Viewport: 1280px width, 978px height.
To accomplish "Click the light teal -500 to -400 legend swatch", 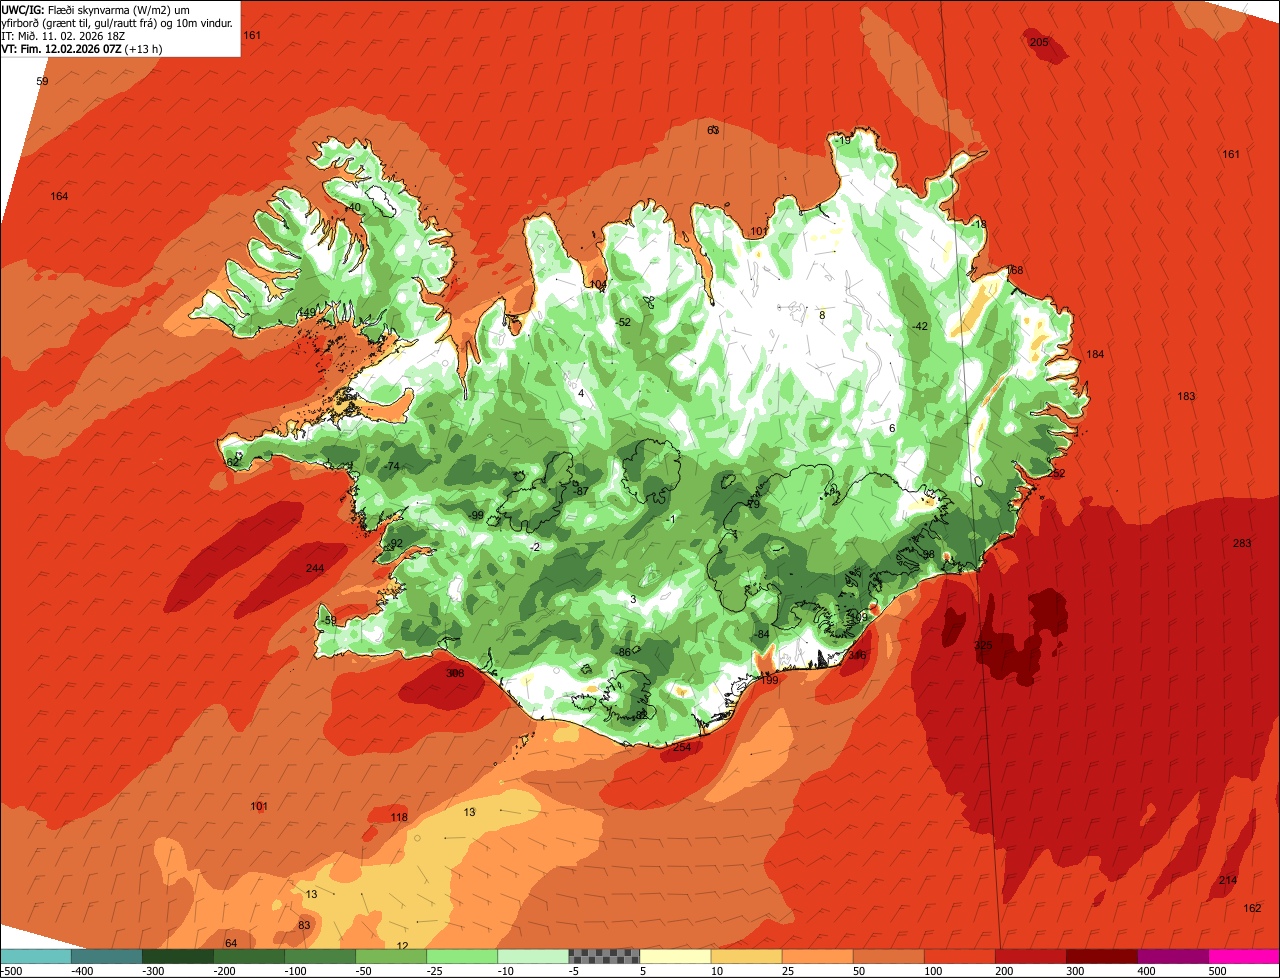I will click(x=36, y=956).
